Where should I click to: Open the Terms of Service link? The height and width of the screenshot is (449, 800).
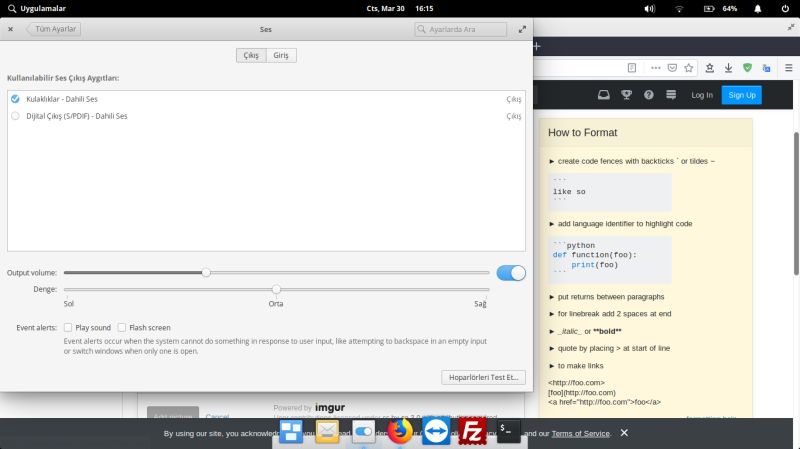tap(581, 434)
